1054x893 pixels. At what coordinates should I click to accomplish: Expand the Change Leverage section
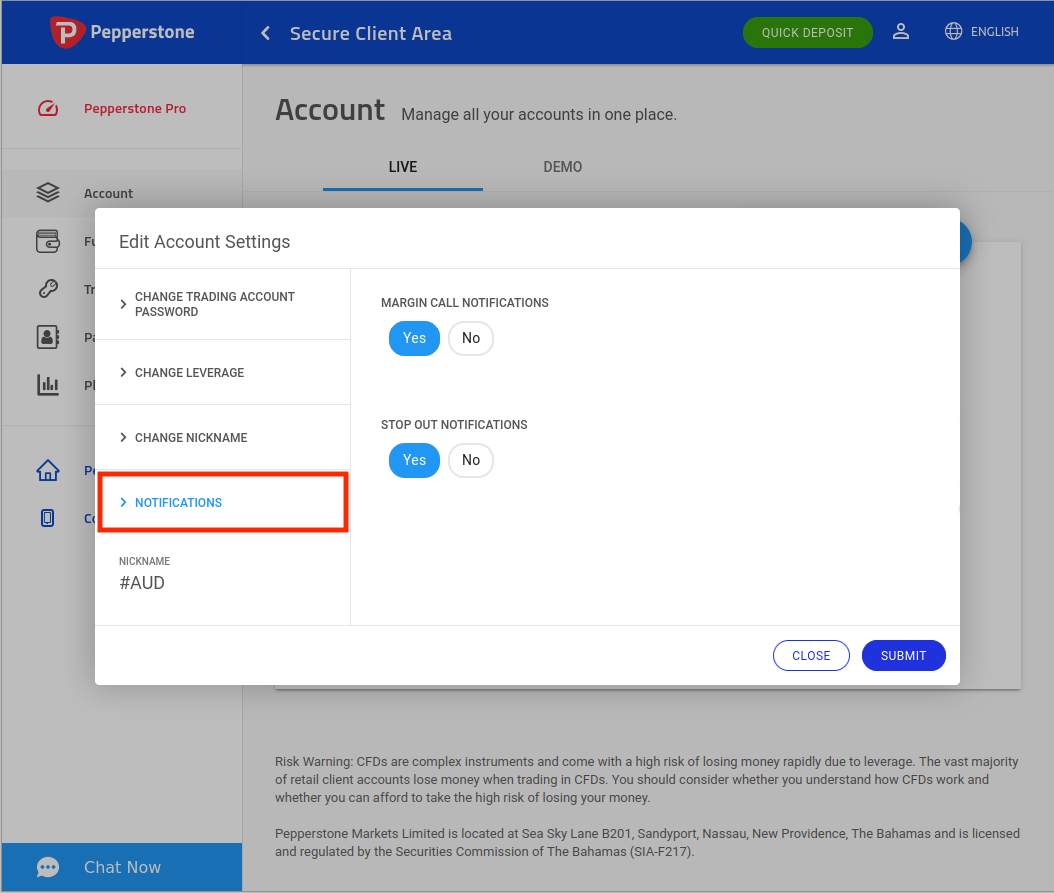222,373
